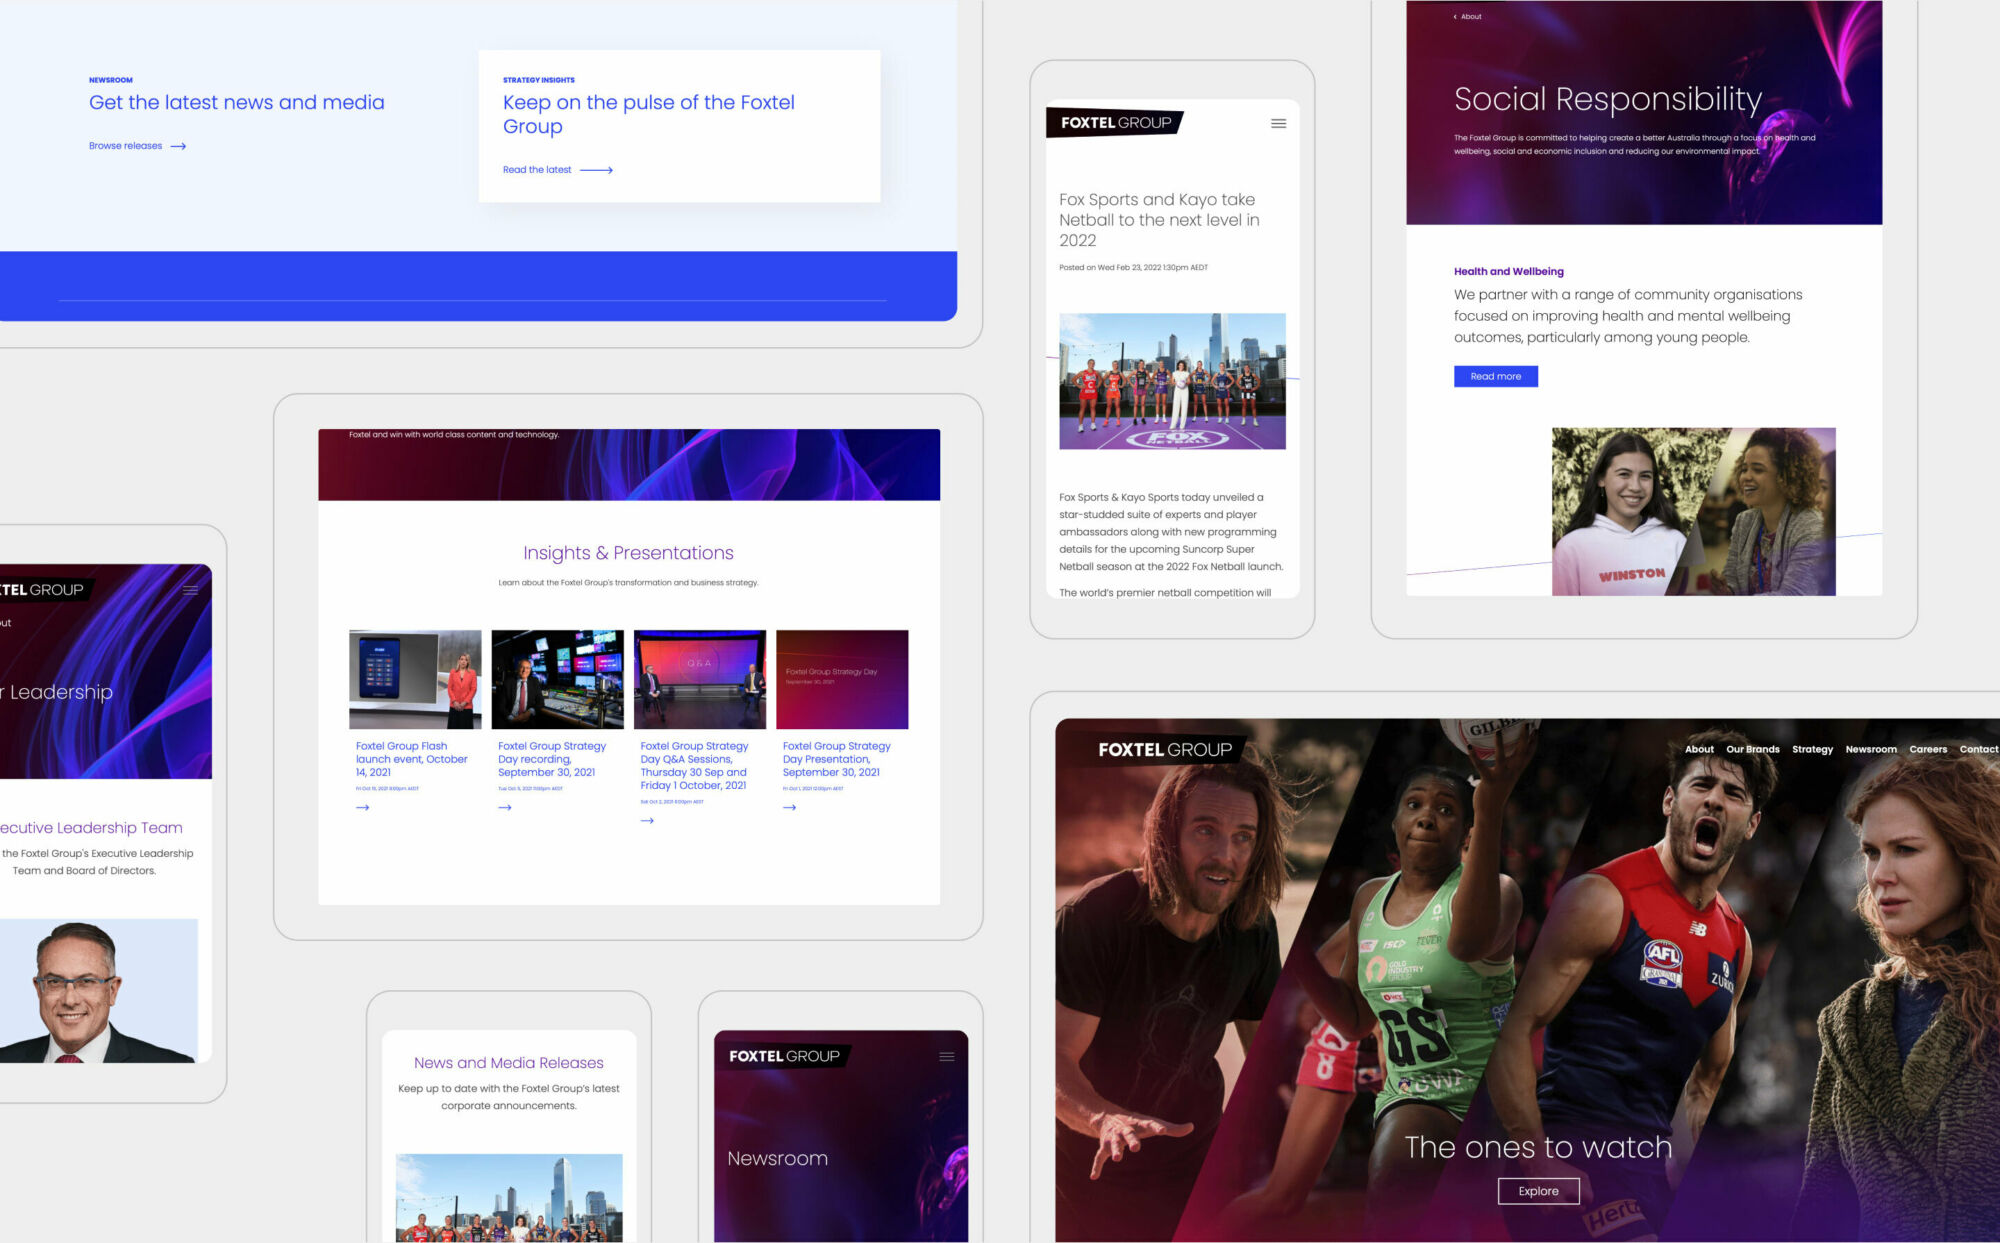Click Strategy Day recording control room thumbnail
2000x1243 pixels.
[557, 679]
